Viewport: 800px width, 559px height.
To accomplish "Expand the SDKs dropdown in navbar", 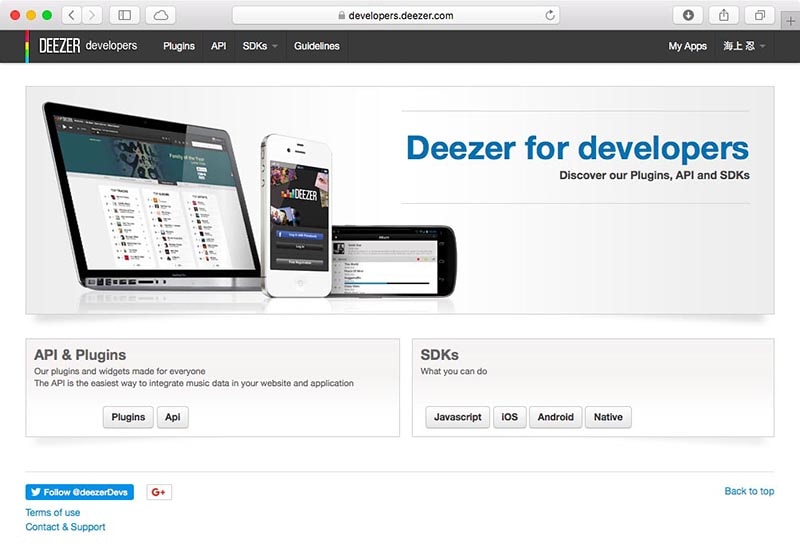I will [260, 46].
